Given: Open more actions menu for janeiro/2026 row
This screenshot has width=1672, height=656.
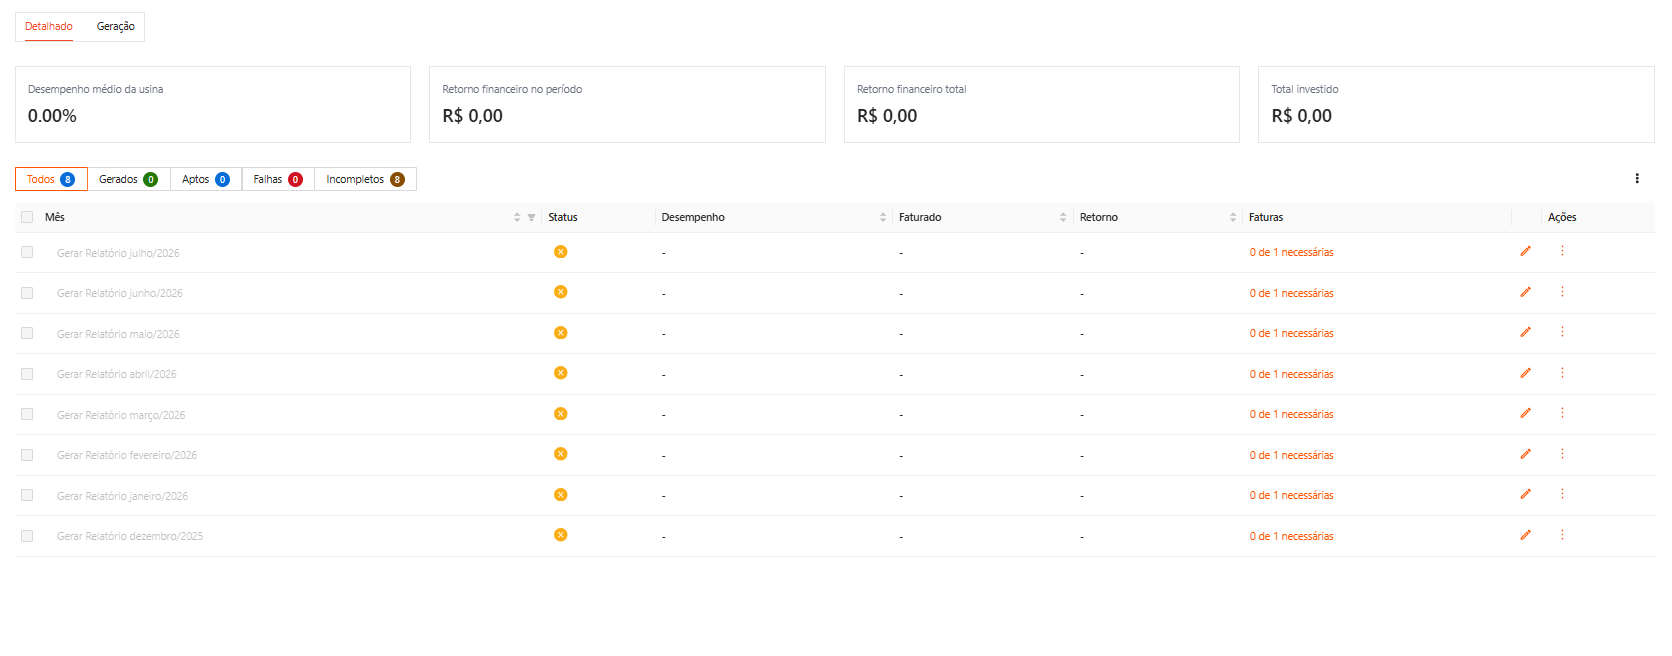Looking at the screenshot, I should pyautogui.click(x=1562, y=494).
